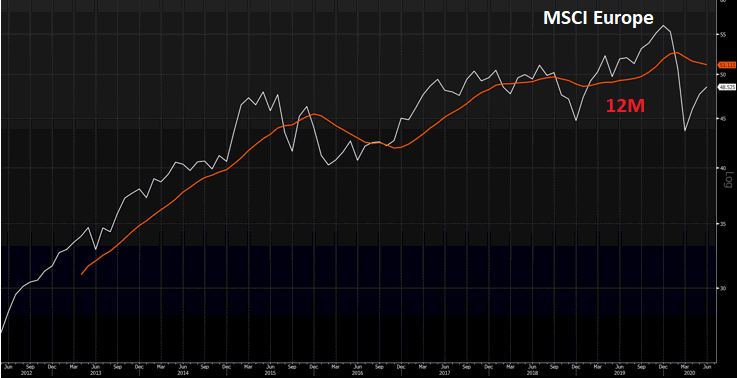Click the rotated Log scale label
Viewport: 737px width, 378px height.
(730, 179)
